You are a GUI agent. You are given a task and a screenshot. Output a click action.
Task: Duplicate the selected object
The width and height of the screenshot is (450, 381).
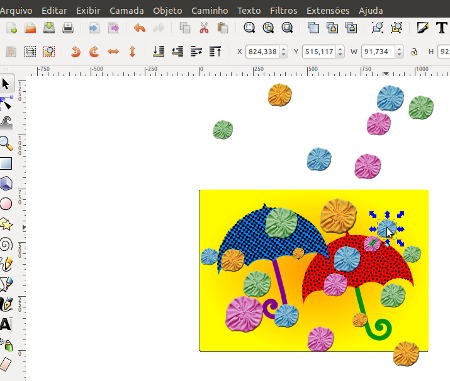click(x=313, y=28)
